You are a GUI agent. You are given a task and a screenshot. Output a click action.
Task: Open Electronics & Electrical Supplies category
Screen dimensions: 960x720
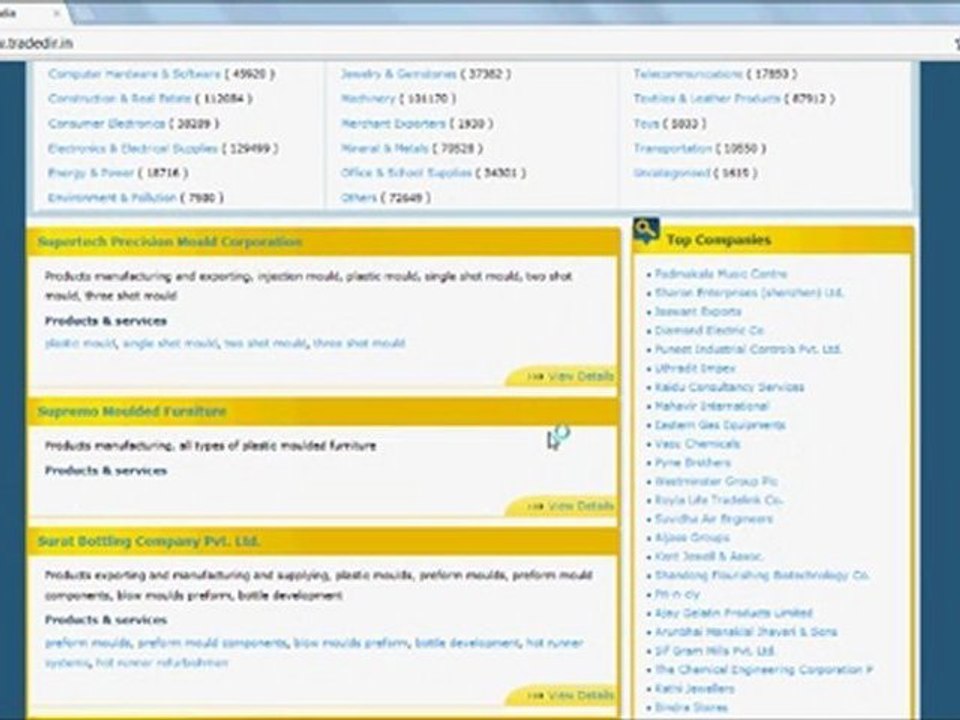tap(133, 149)
